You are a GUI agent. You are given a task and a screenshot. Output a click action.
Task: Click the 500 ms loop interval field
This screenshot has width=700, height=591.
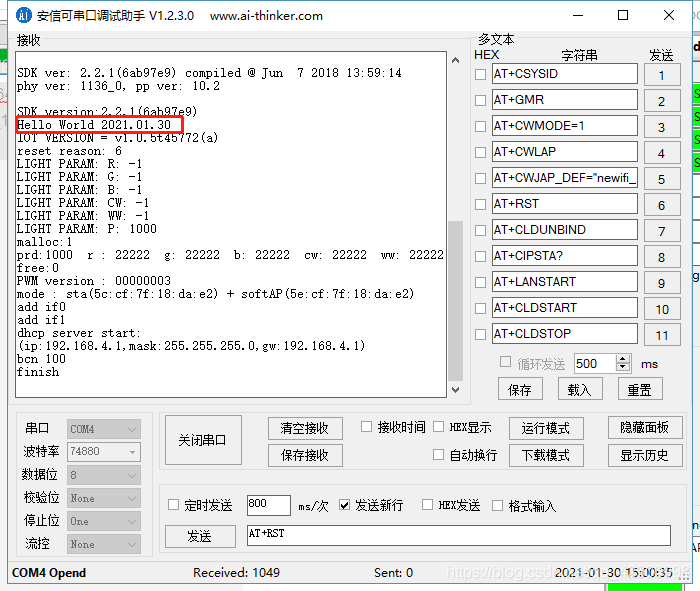tap(595, 363)
